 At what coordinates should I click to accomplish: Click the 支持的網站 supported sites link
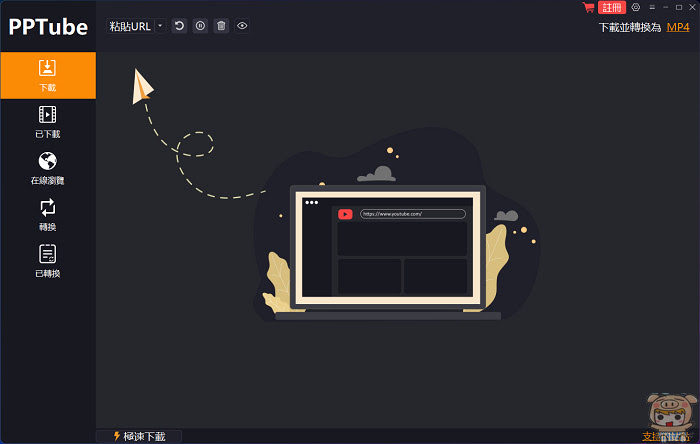tap(666, 436)
